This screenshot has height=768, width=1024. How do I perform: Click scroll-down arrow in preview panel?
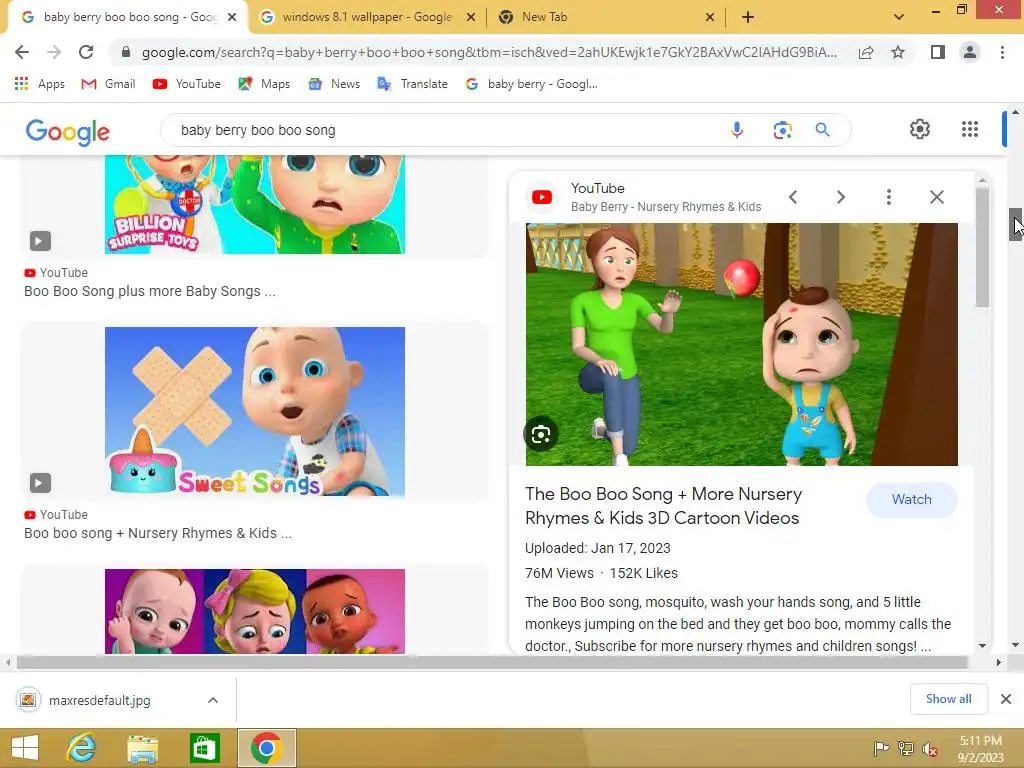[982, 646]
